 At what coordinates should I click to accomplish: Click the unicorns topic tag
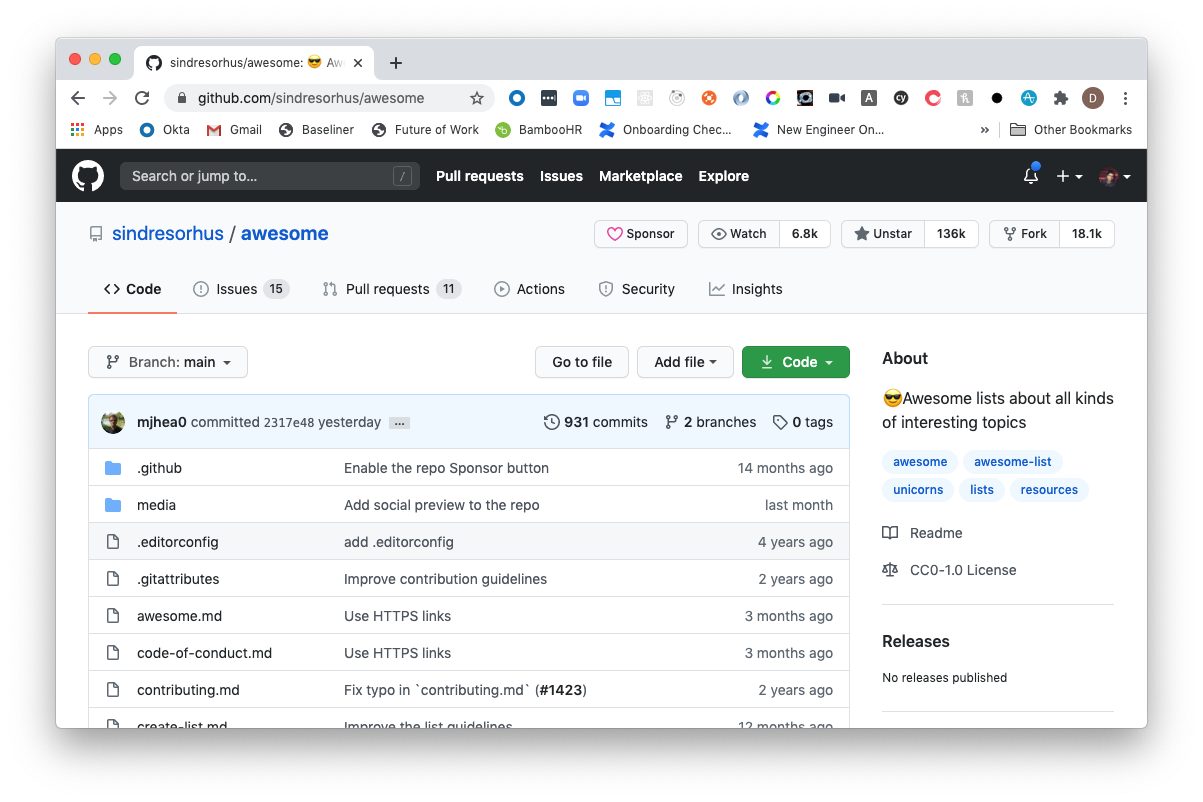pos(918,490)
